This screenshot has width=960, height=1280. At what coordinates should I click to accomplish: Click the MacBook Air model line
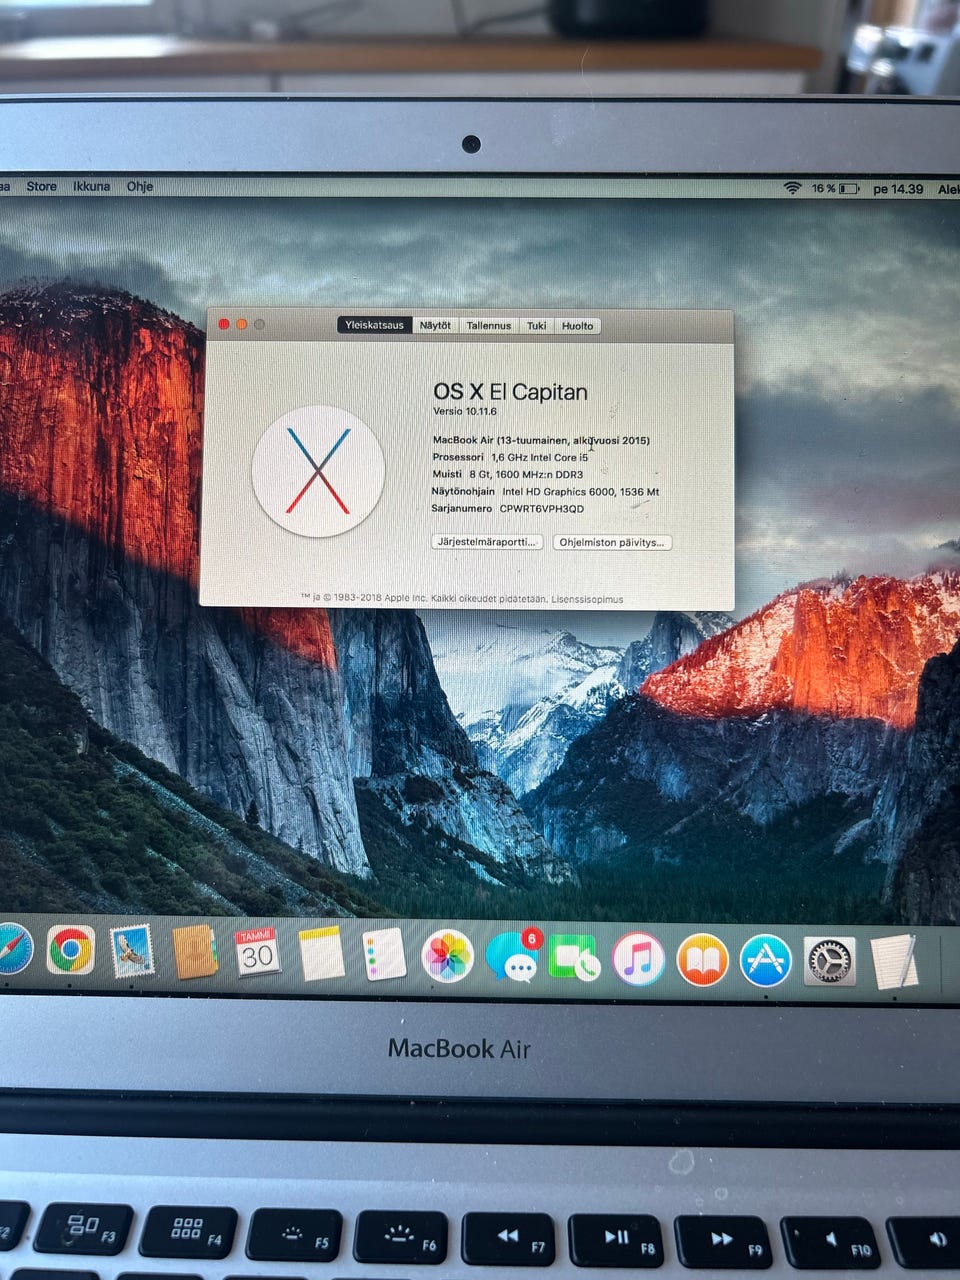(541, 440)
